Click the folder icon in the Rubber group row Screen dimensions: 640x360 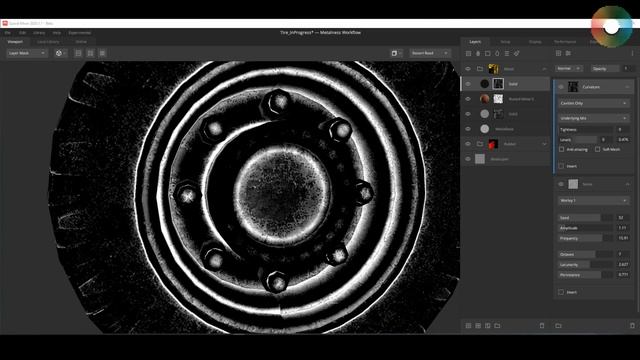coord(480,144)
